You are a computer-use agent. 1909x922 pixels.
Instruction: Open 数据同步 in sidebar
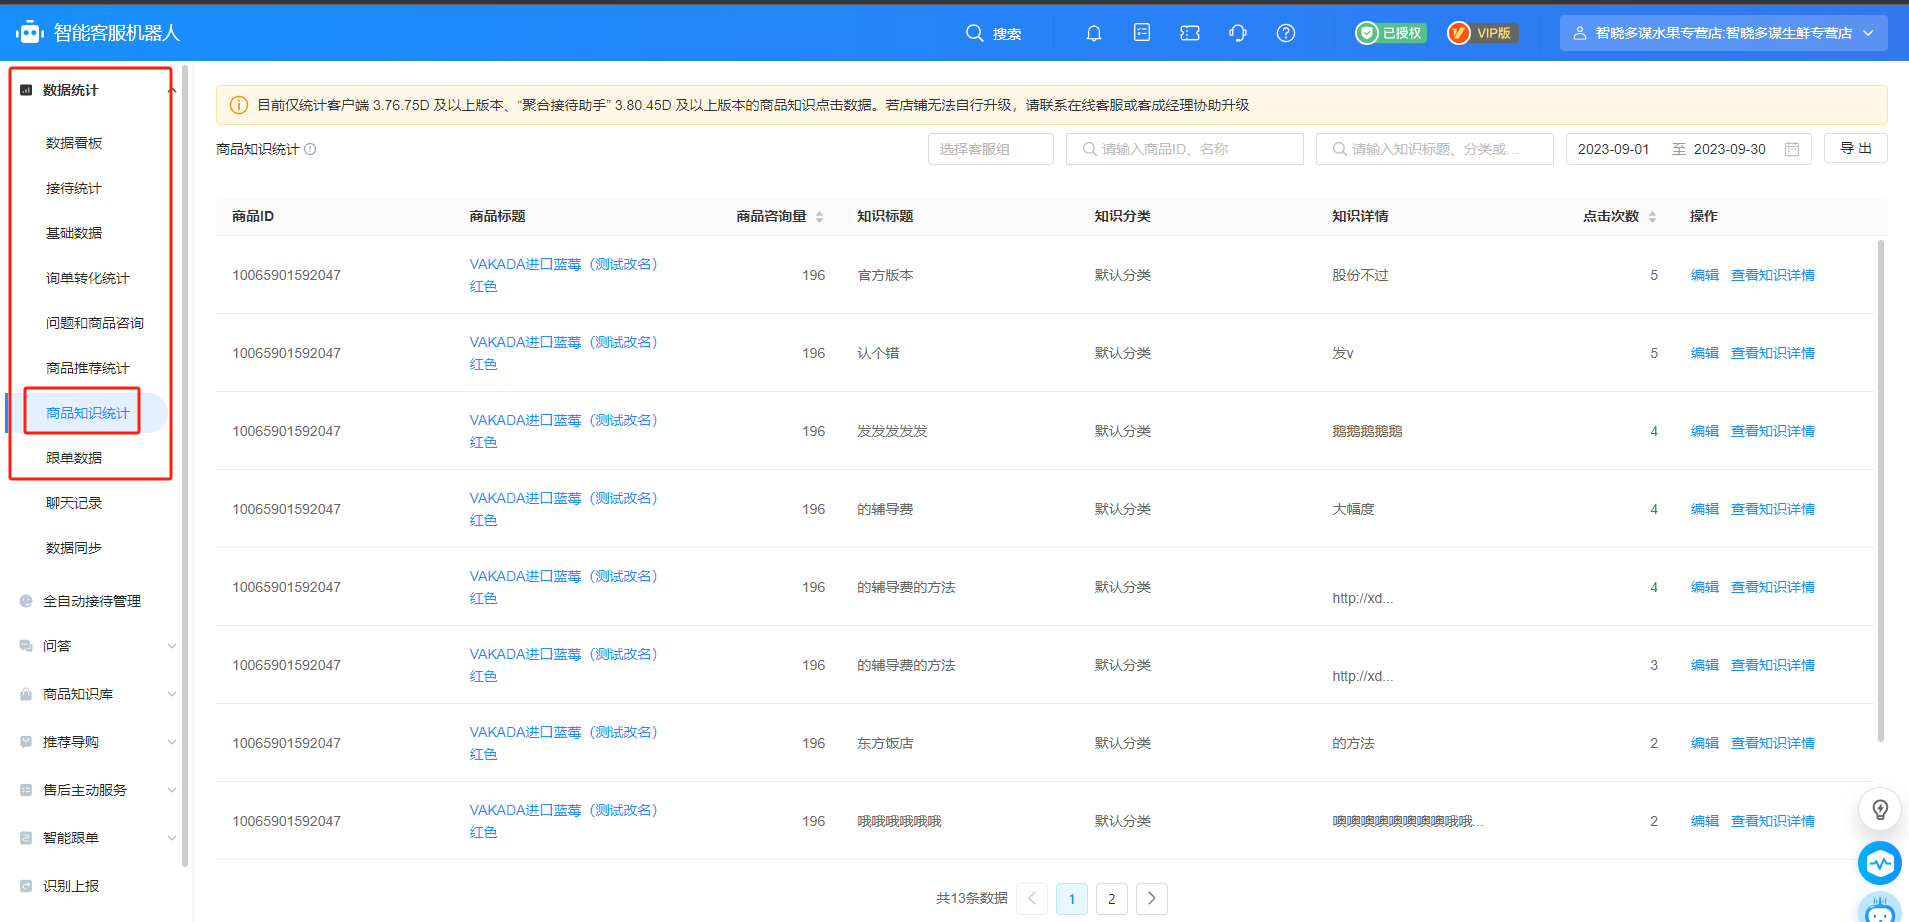click(74, 548)
